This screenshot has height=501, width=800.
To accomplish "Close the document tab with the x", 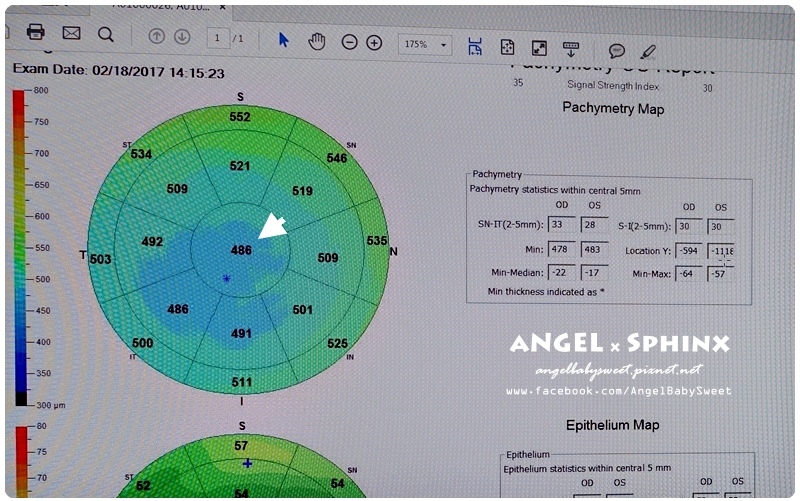I will point(222,7).
